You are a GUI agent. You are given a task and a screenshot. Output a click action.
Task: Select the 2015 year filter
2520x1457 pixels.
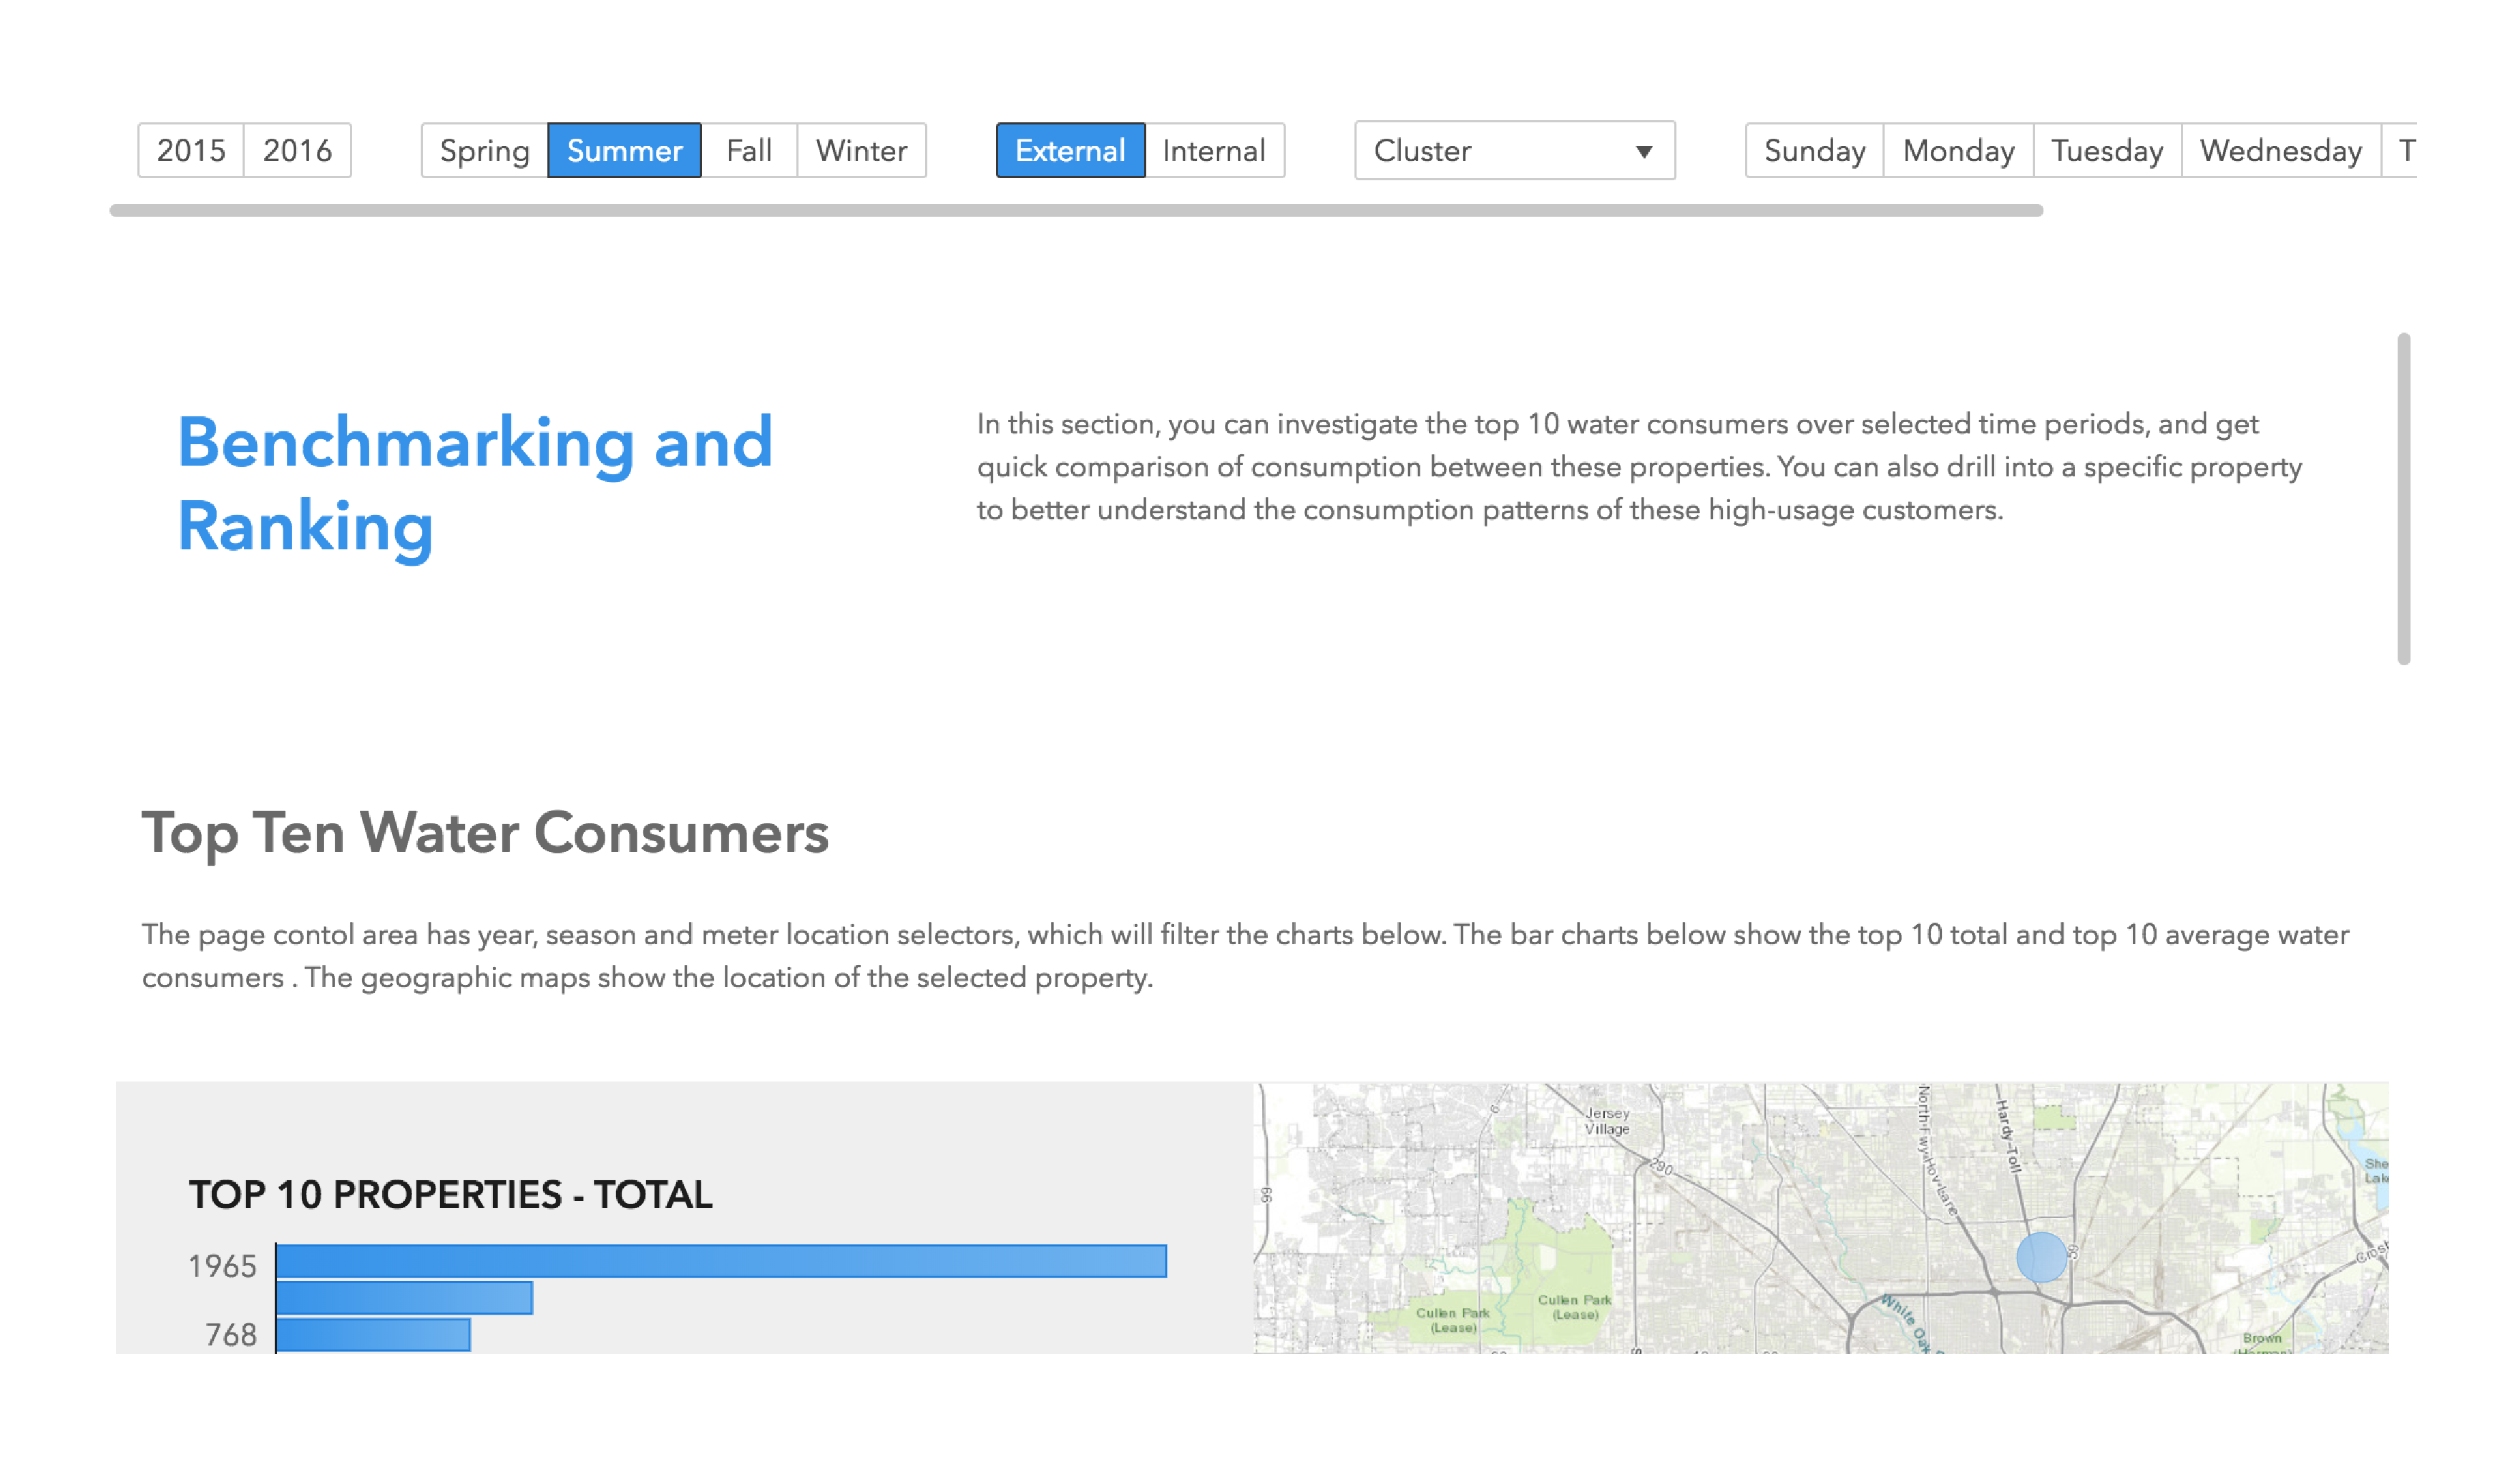[x=191, y=151]
